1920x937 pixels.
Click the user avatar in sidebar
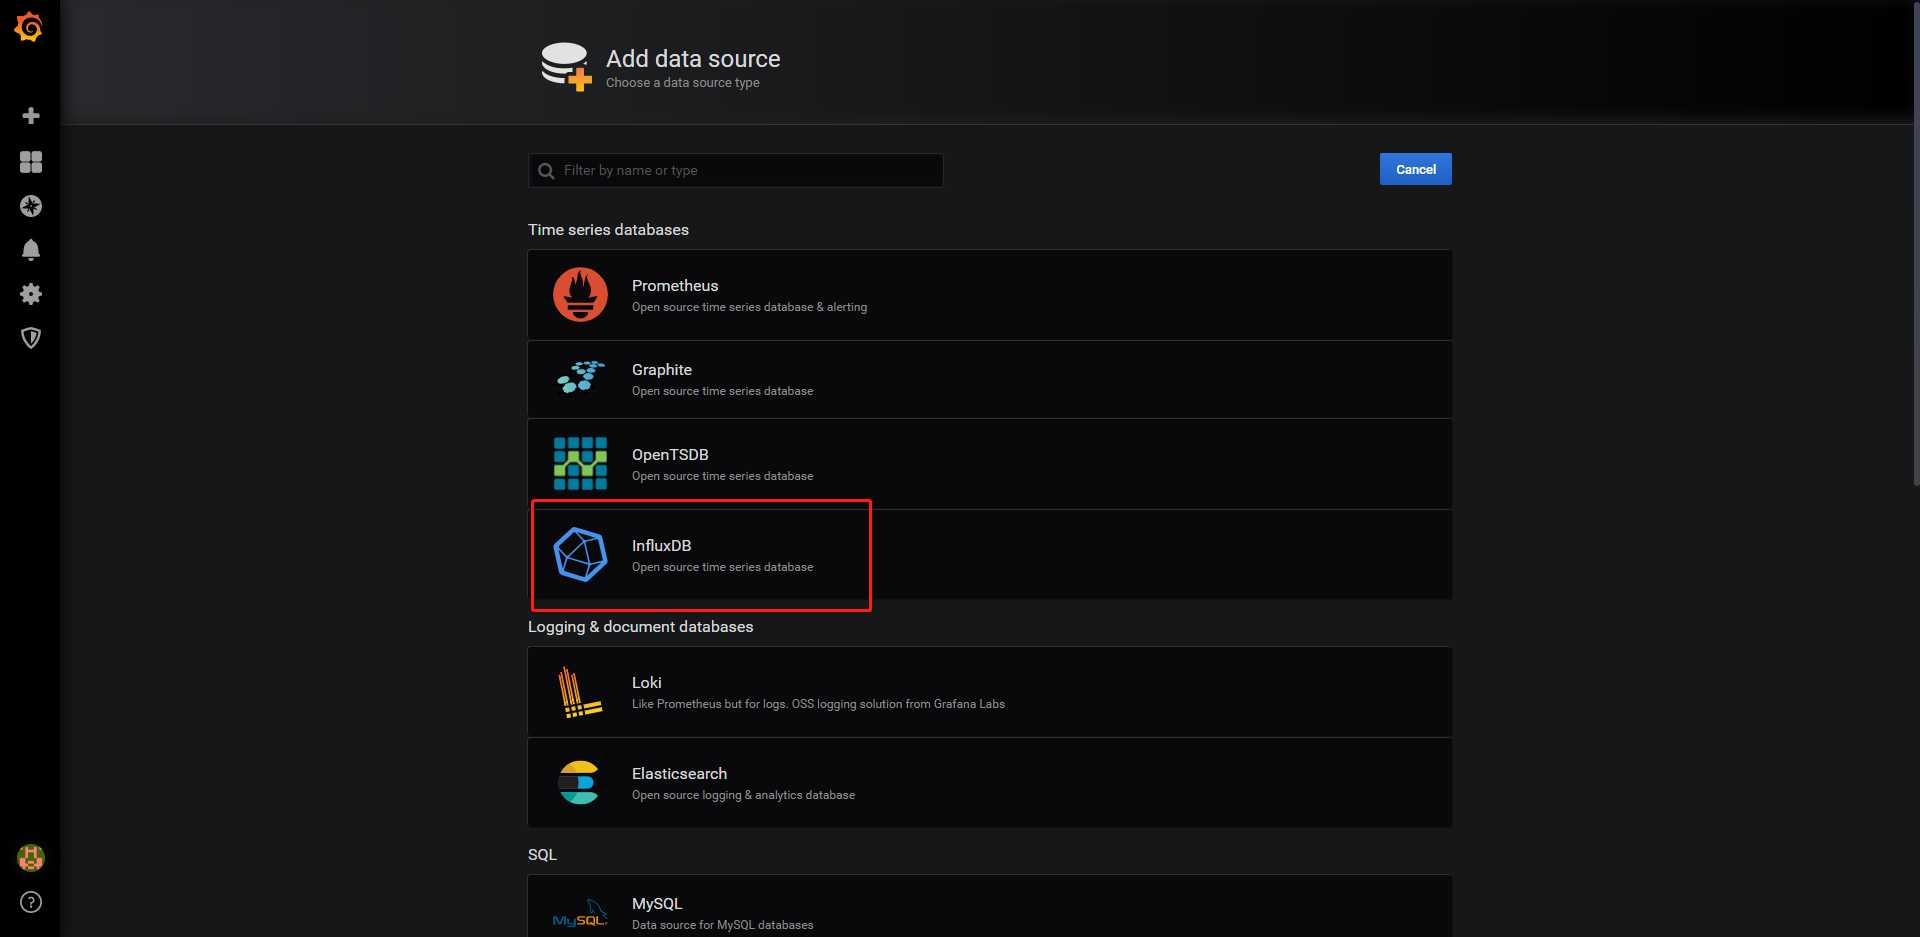(31, 858)
